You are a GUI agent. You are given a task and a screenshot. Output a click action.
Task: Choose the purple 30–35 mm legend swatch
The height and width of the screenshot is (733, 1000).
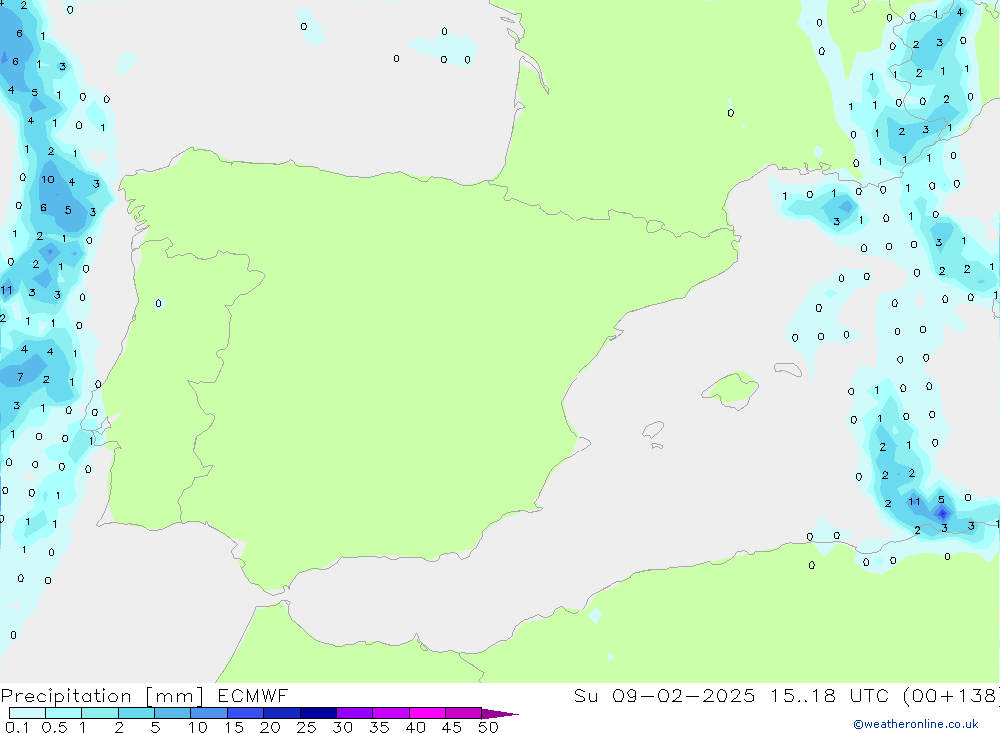tap(354, 714)
